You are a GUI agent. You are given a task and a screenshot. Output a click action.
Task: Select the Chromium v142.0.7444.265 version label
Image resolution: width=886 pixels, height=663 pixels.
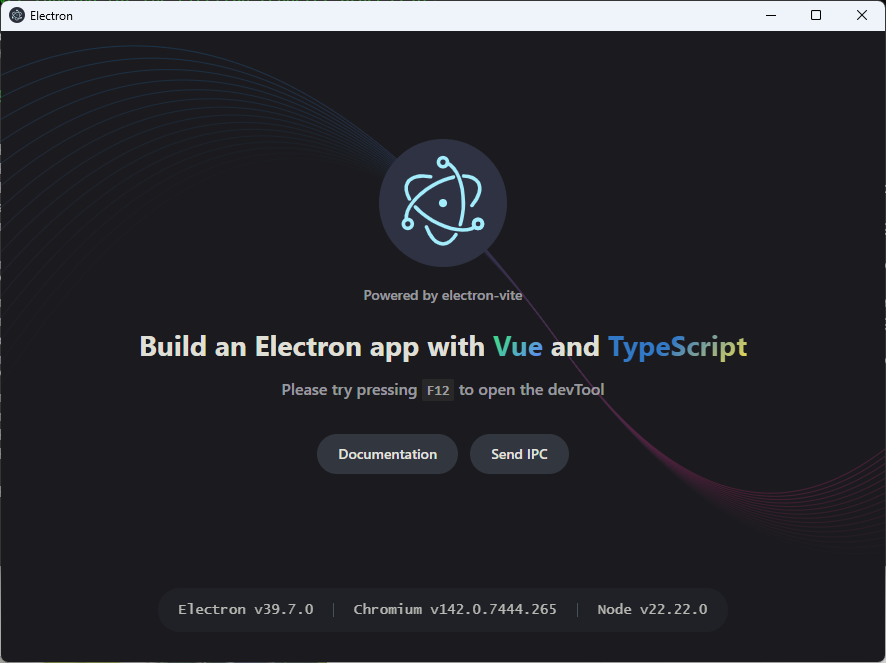coord(455,609)
